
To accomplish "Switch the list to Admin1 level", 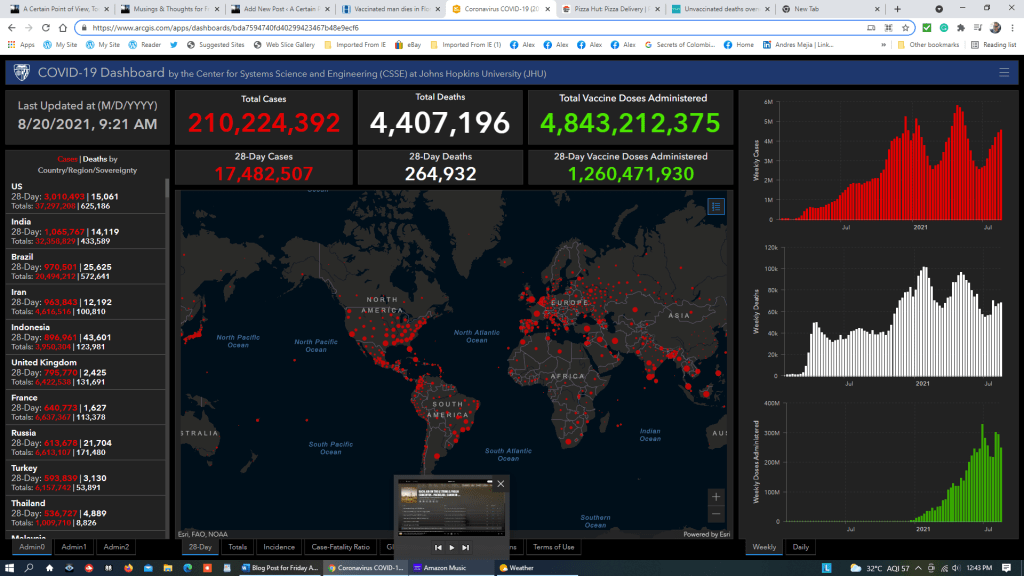I will [74, 547].
